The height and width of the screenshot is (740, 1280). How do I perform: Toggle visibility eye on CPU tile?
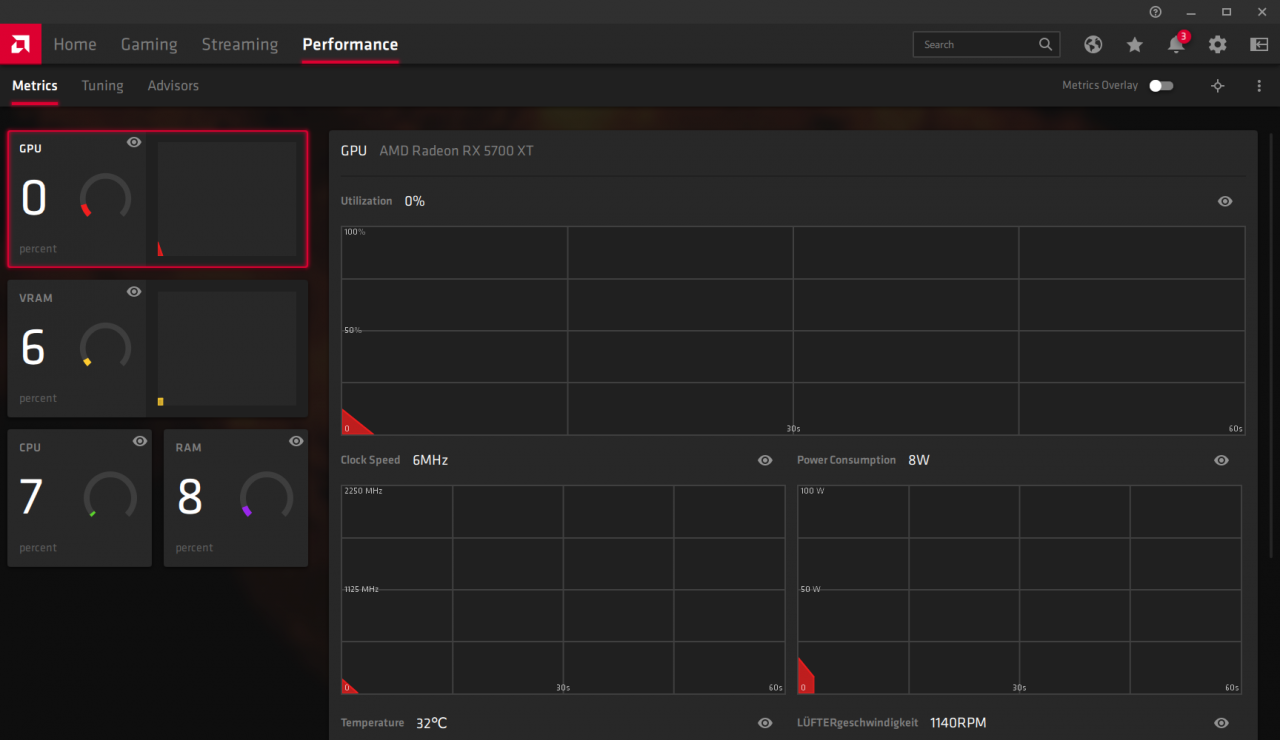pos(140,441)
